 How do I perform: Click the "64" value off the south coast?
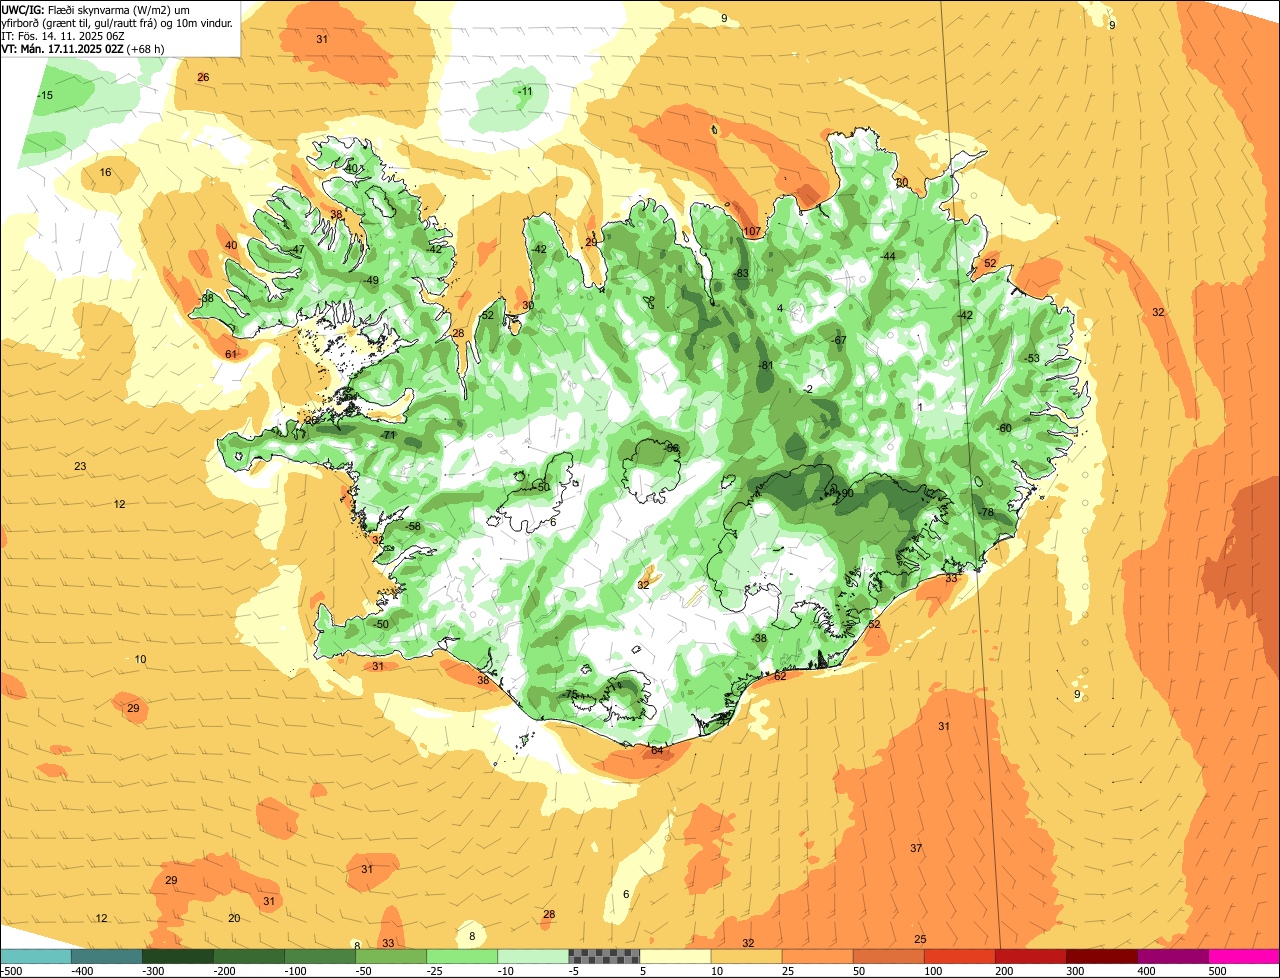click(x=657, y=750)
